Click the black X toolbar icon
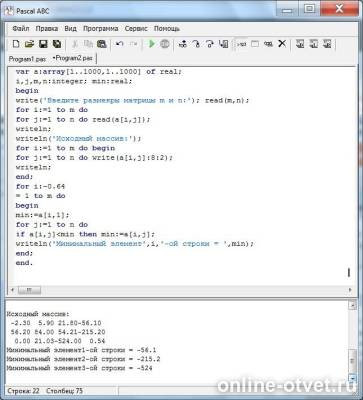Image resolution: width=363 pixels, height=400 pixels. tap(282, 44)
